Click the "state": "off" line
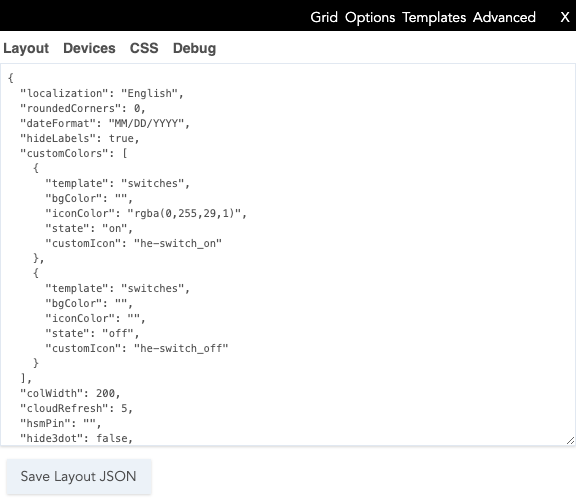The image size is (576, 500). [x=92, y=334]
